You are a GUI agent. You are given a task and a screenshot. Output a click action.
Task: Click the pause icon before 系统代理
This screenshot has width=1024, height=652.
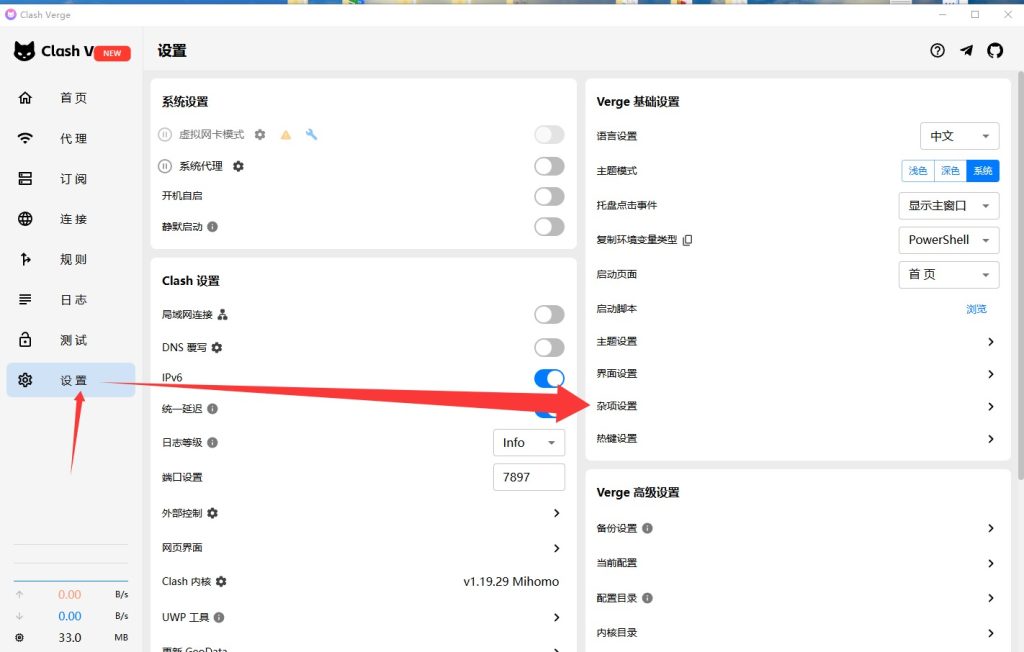point(165,166)
